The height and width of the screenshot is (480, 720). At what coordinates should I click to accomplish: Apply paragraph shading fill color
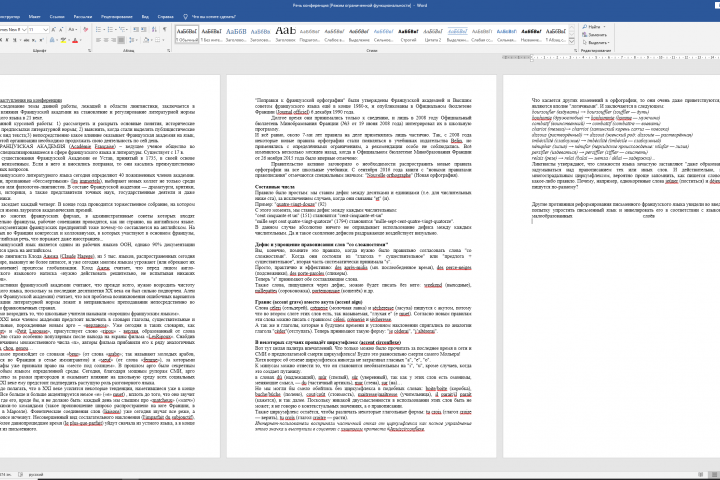tap(146, 40)
